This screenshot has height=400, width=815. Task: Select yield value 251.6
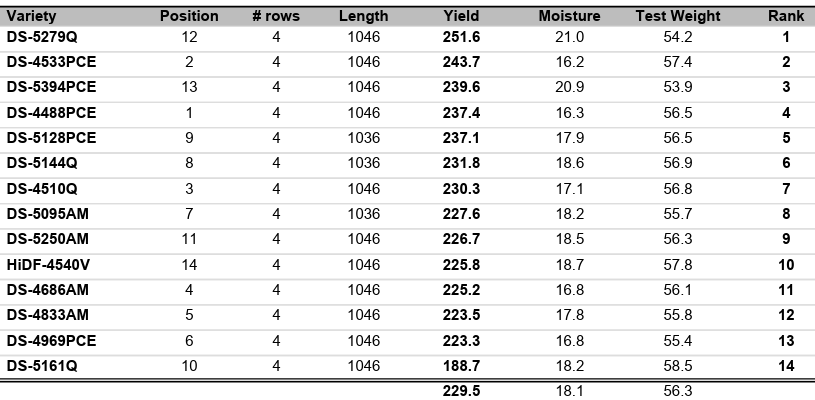click(x=461, y=37)
